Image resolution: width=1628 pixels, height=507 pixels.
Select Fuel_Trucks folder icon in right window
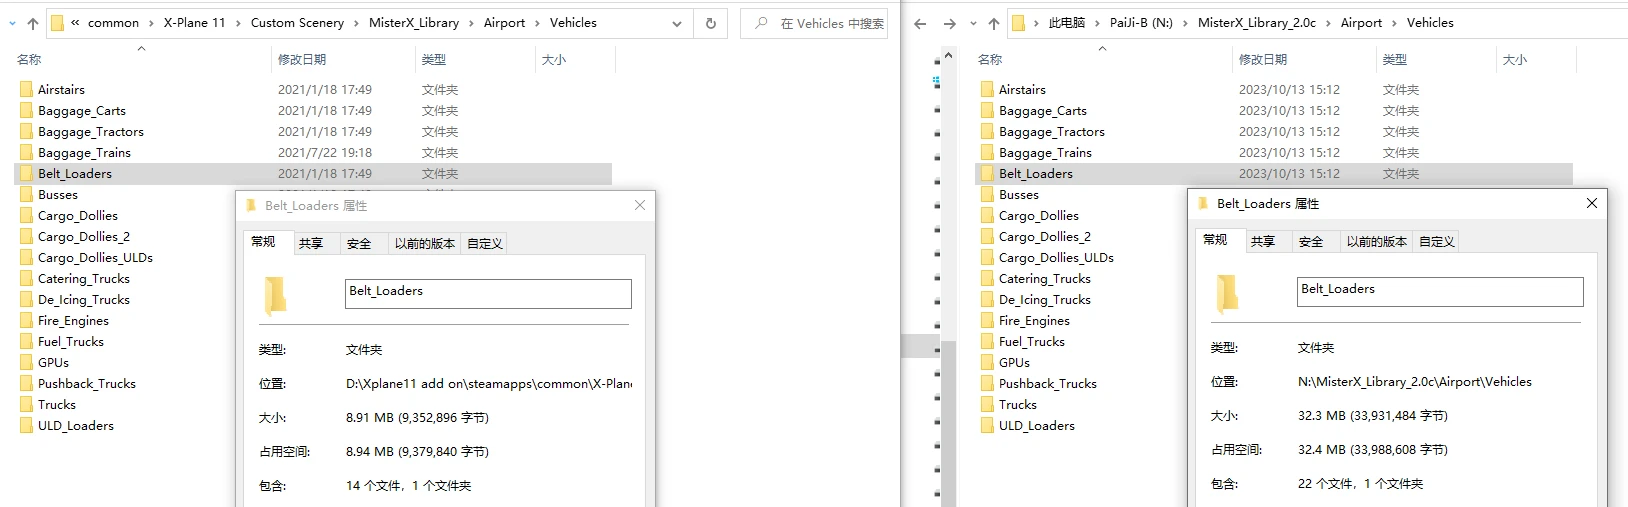[987, 341]
